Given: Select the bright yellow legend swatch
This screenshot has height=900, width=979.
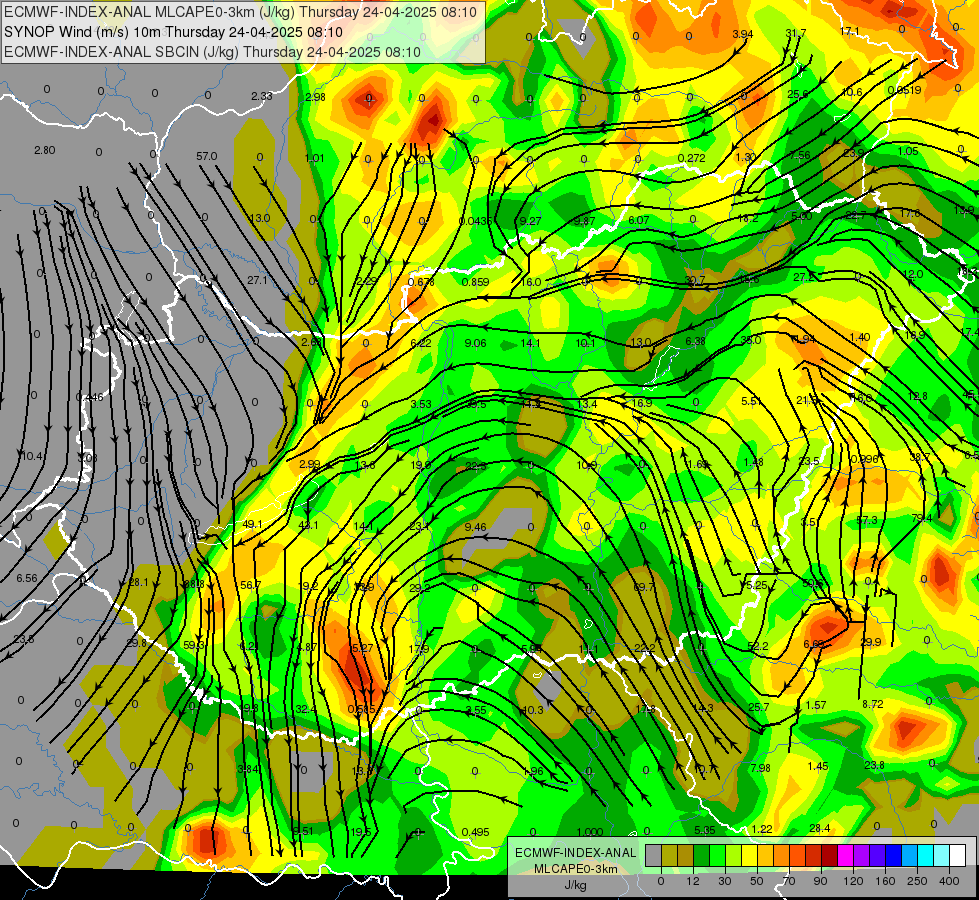Looking at the screenshot, I should tap(750, 855).
